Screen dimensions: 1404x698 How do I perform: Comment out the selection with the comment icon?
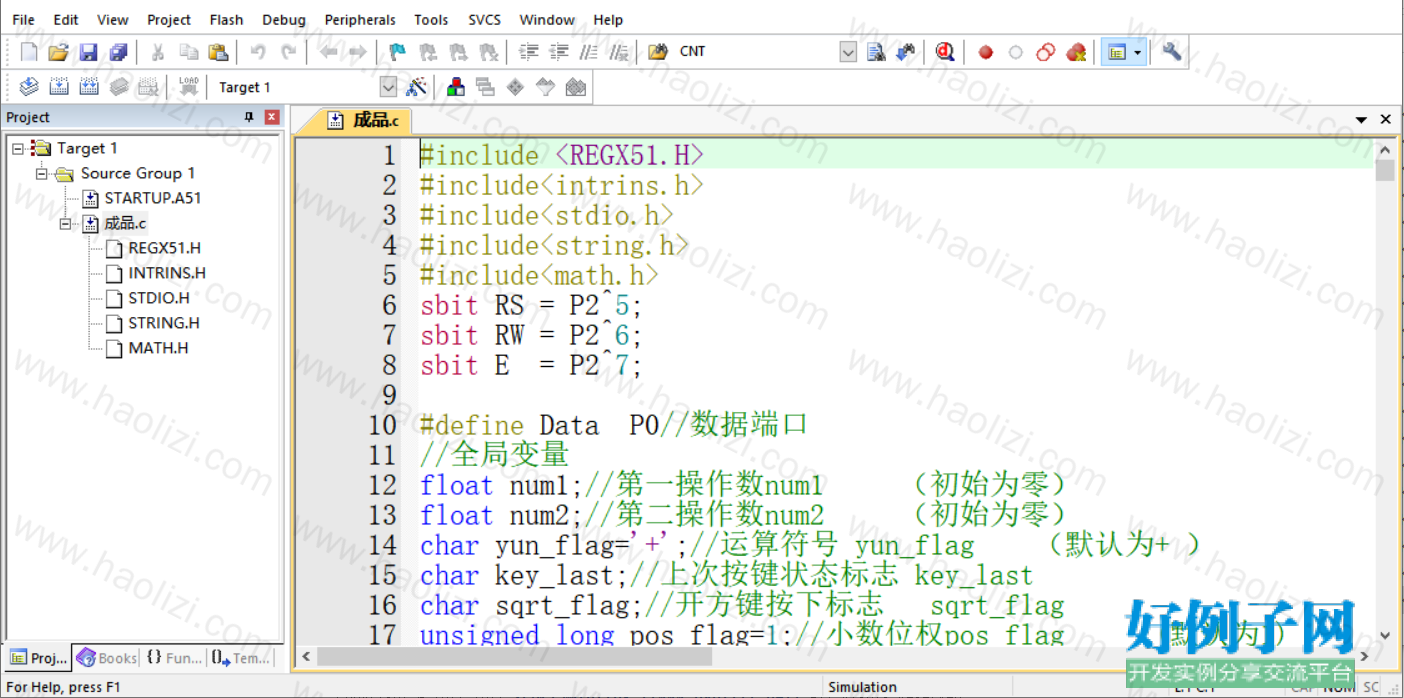(x=589, y=52)
